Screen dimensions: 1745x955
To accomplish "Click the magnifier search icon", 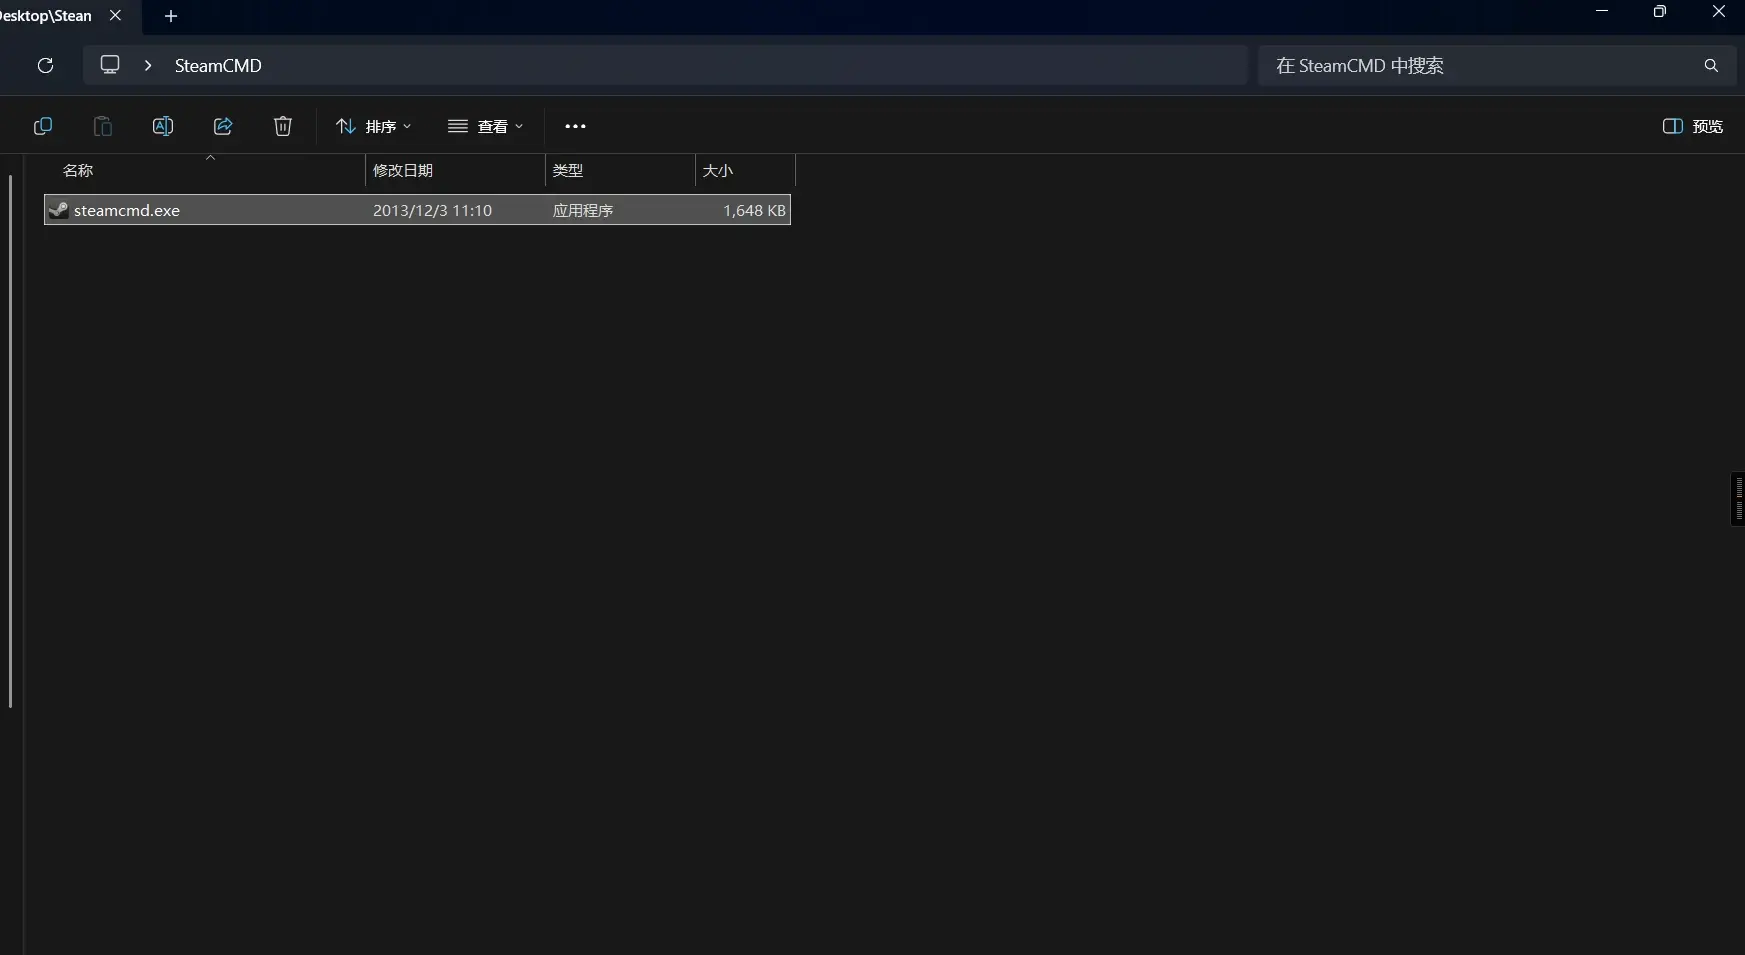I will pos(1711,65).
